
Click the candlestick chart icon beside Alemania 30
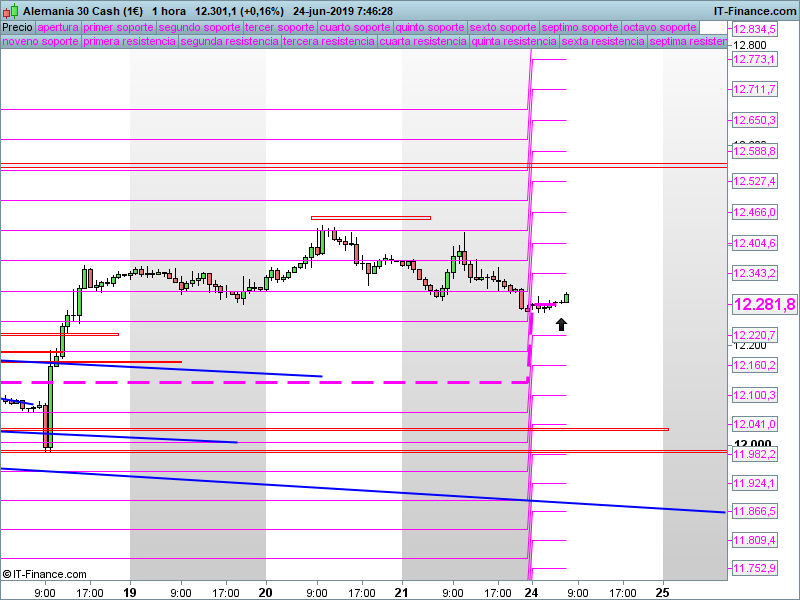[x=10, y=10]
